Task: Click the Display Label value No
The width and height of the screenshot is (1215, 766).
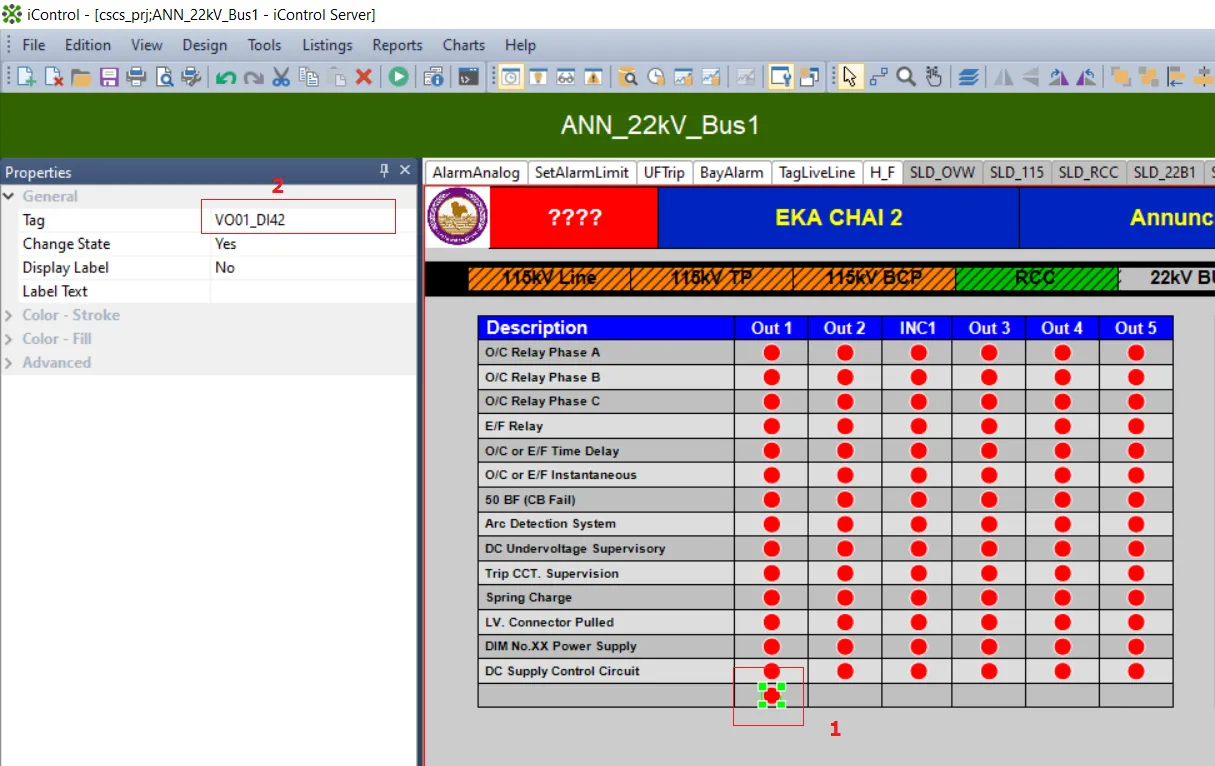Action: pyautogui.click(x=313, y=268)
